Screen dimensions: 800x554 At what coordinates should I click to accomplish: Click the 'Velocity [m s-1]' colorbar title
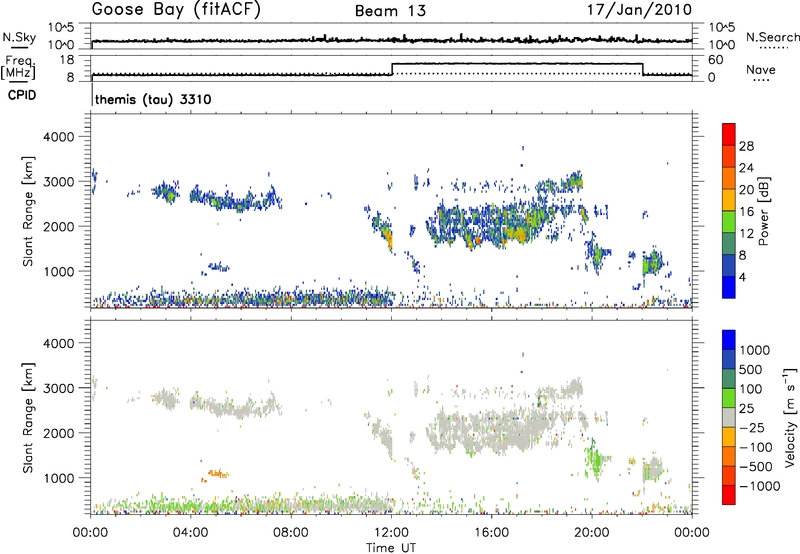[790, 417]
